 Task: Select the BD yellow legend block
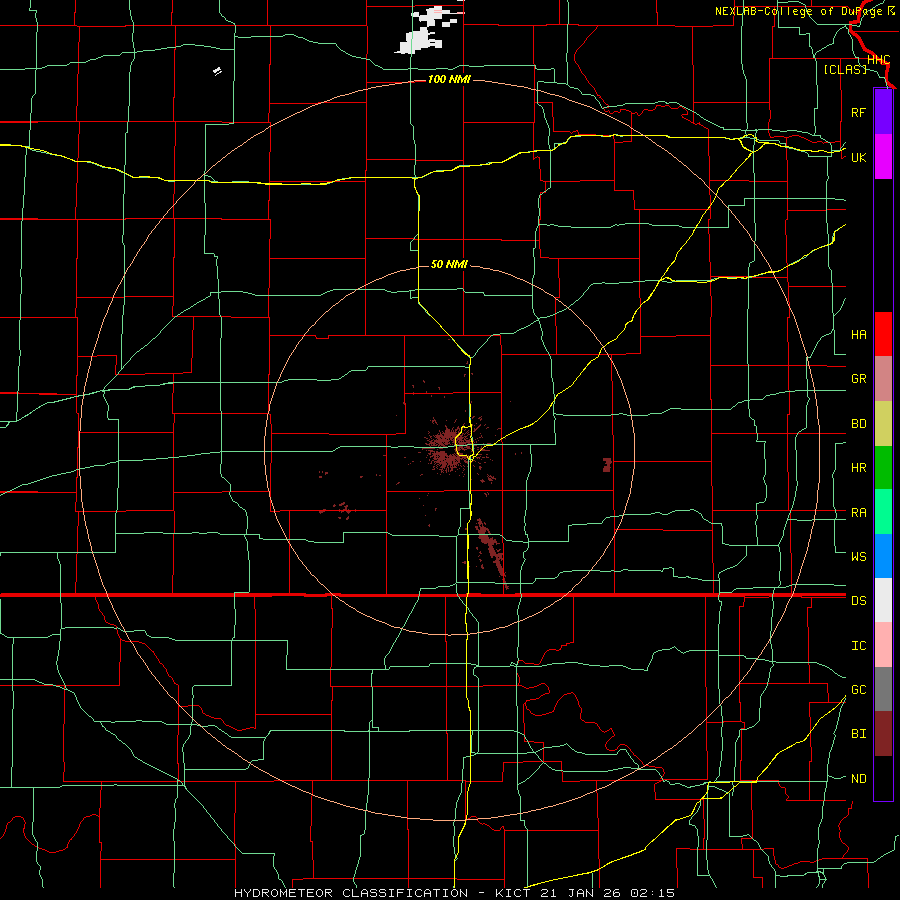(883, 424)
